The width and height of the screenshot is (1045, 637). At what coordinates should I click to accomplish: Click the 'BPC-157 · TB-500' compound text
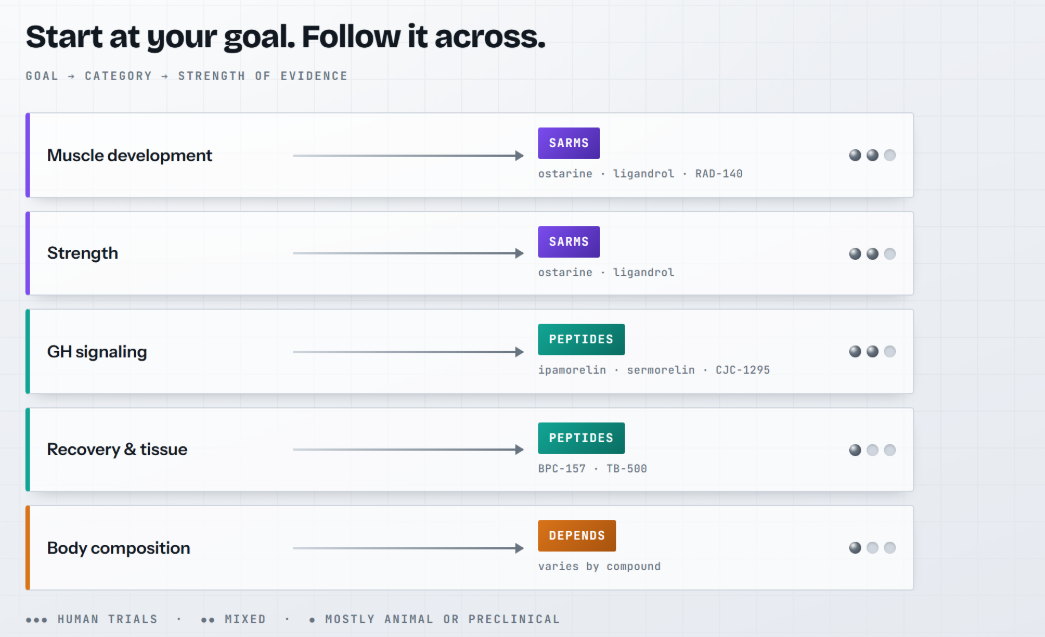tap(592, 468)
